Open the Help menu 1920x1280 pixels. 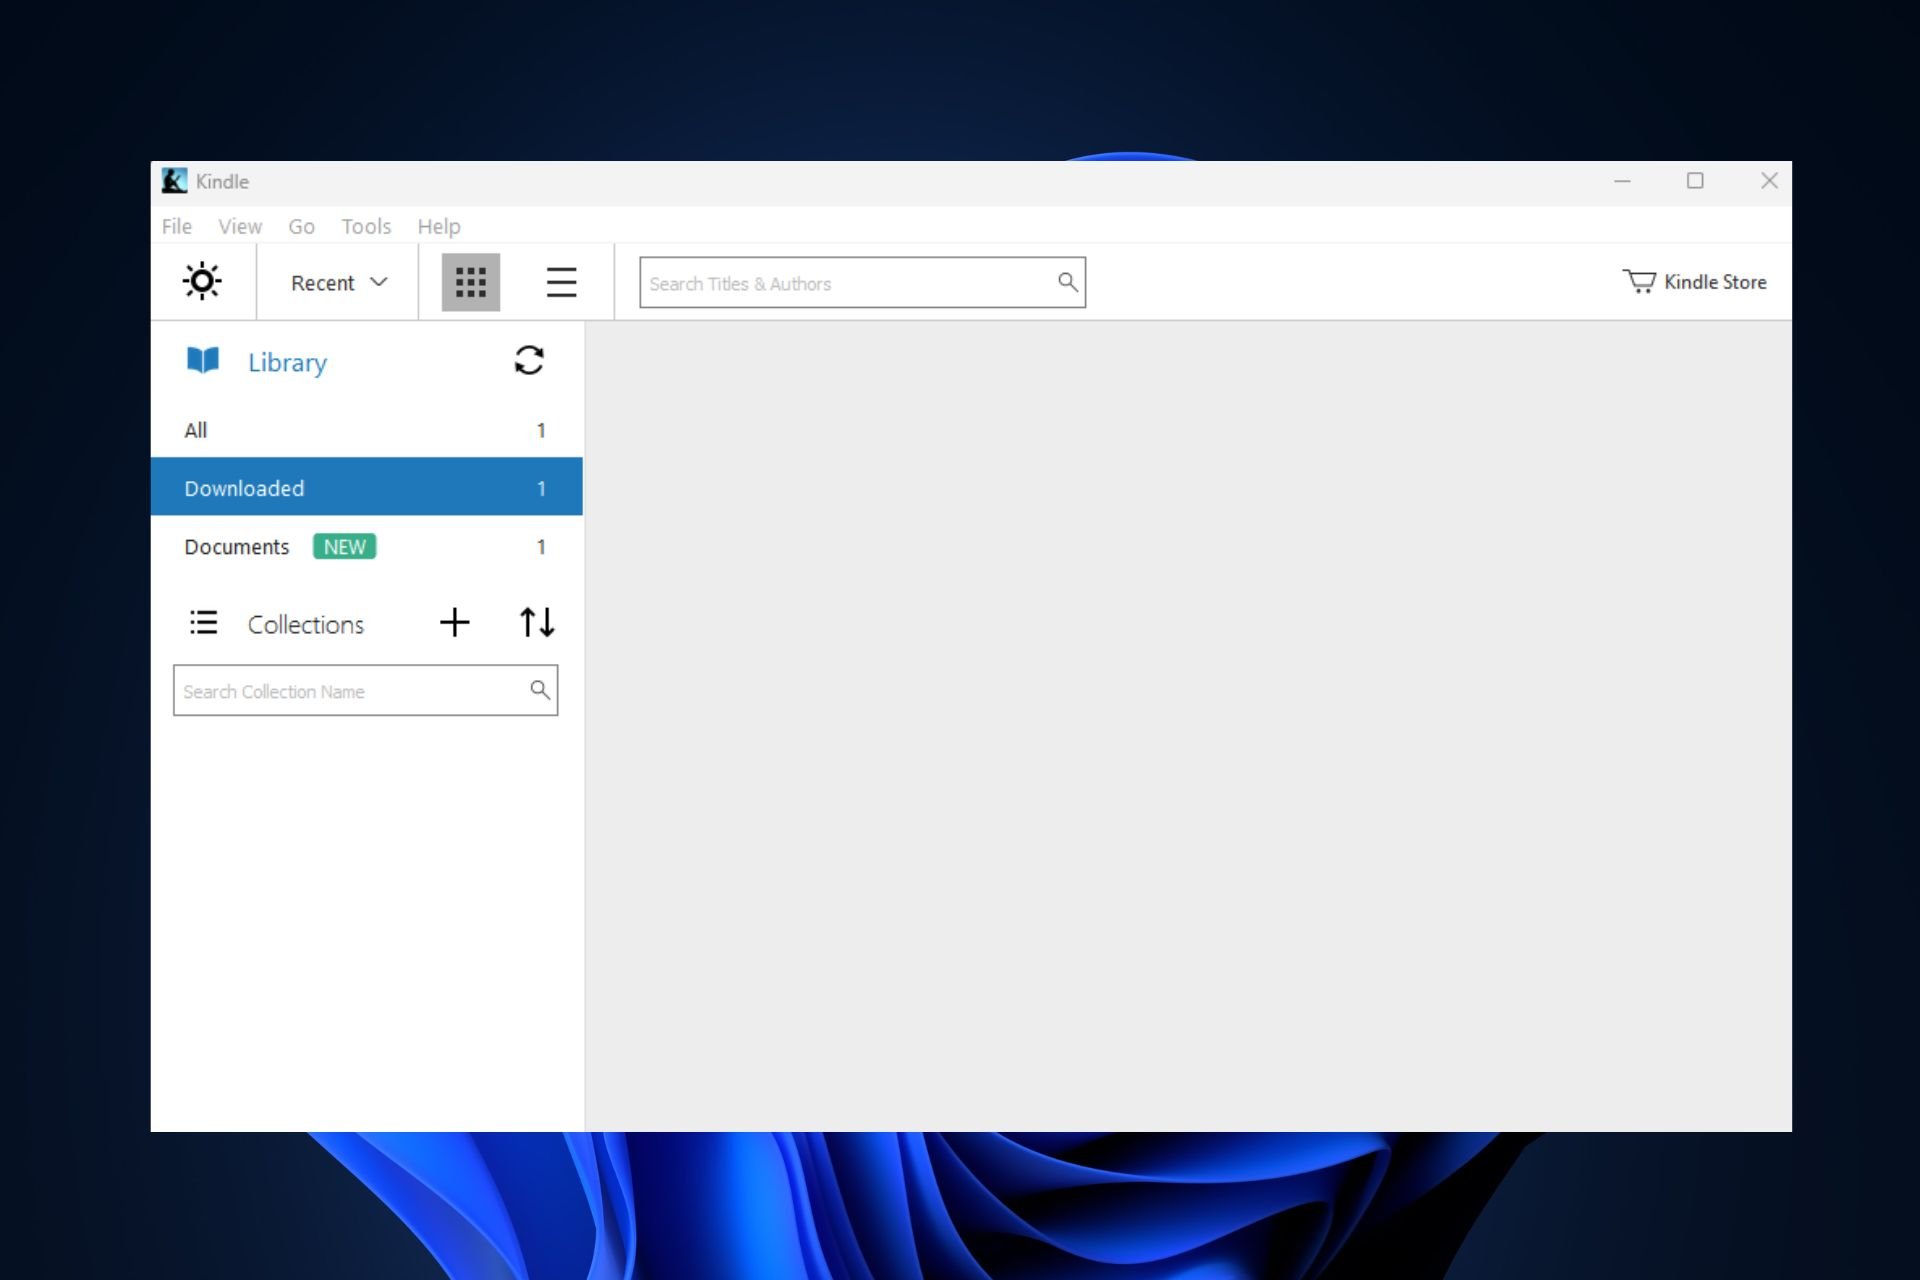[x=439, y=226]
